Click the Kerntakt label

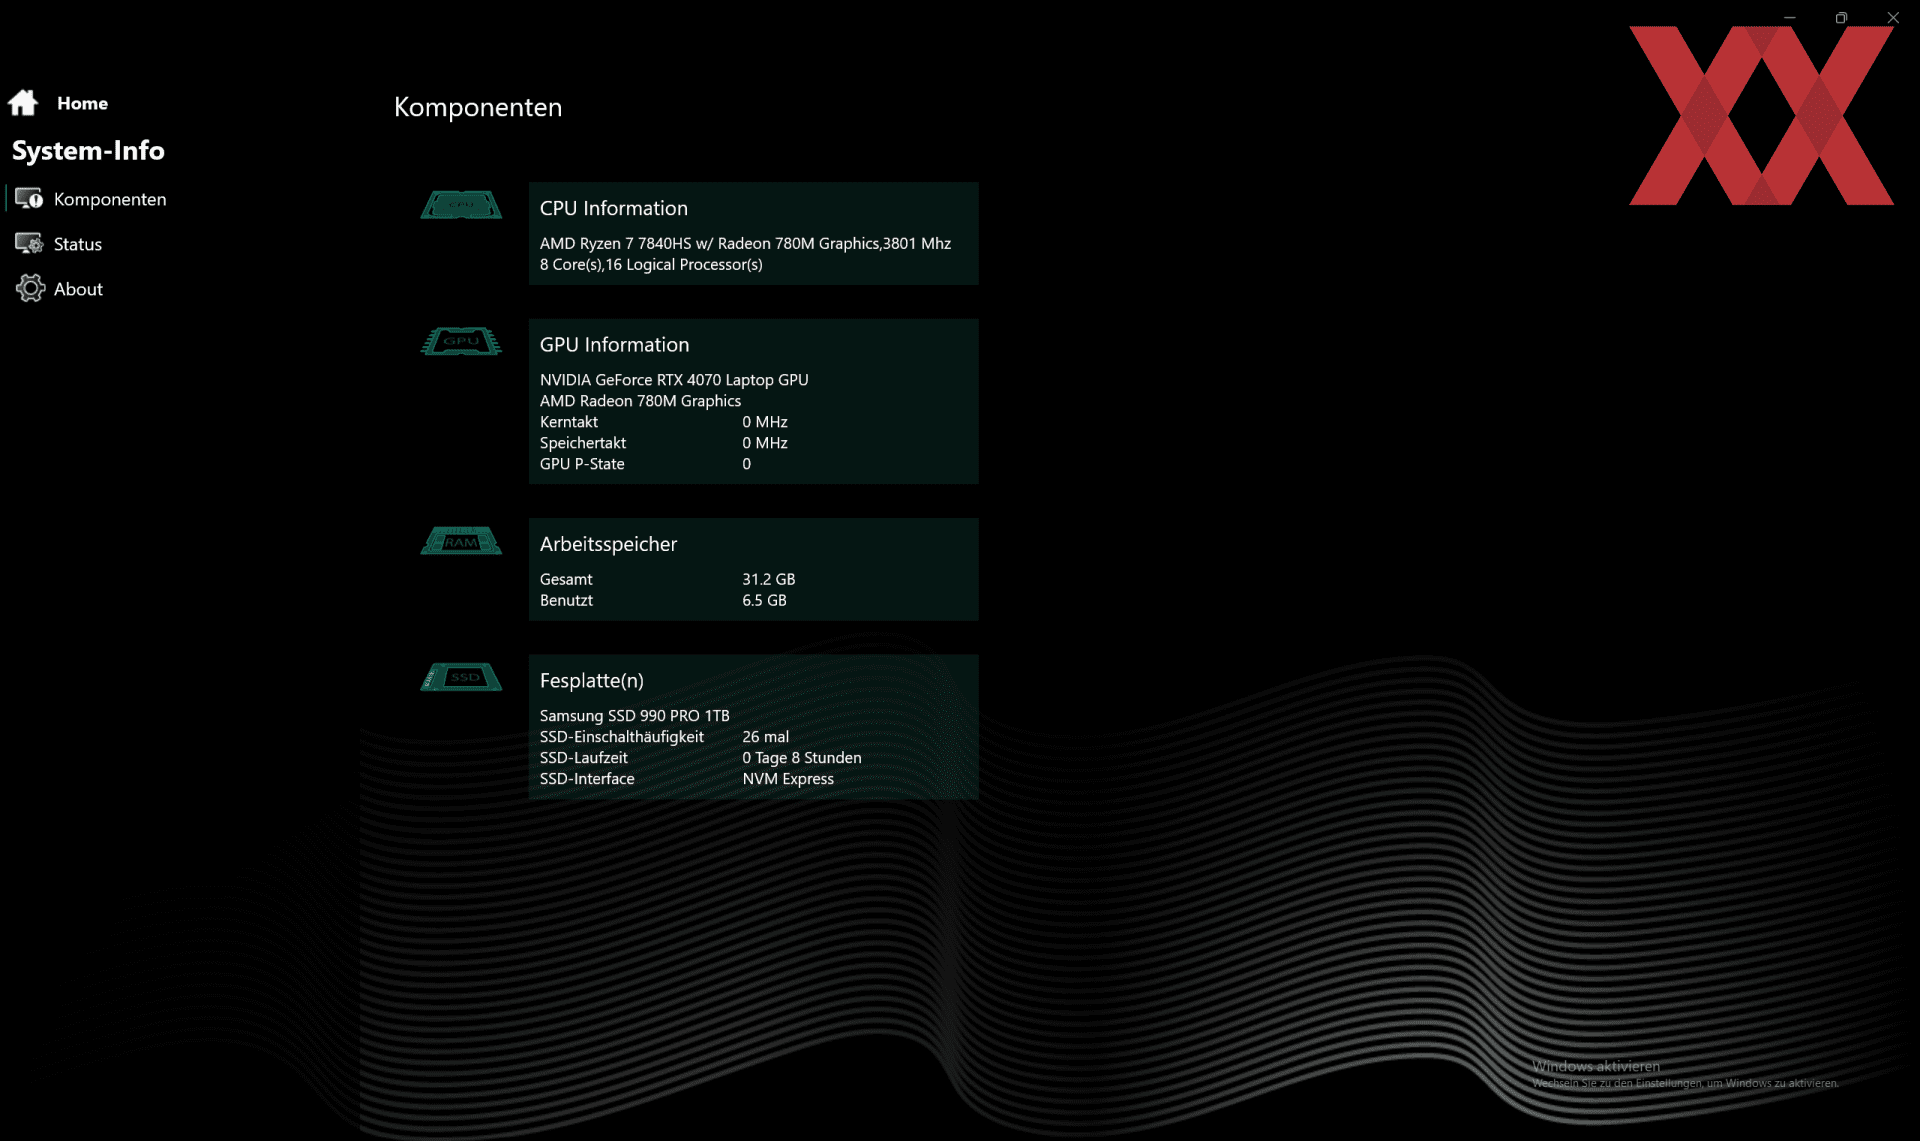(x=569, y=422)
